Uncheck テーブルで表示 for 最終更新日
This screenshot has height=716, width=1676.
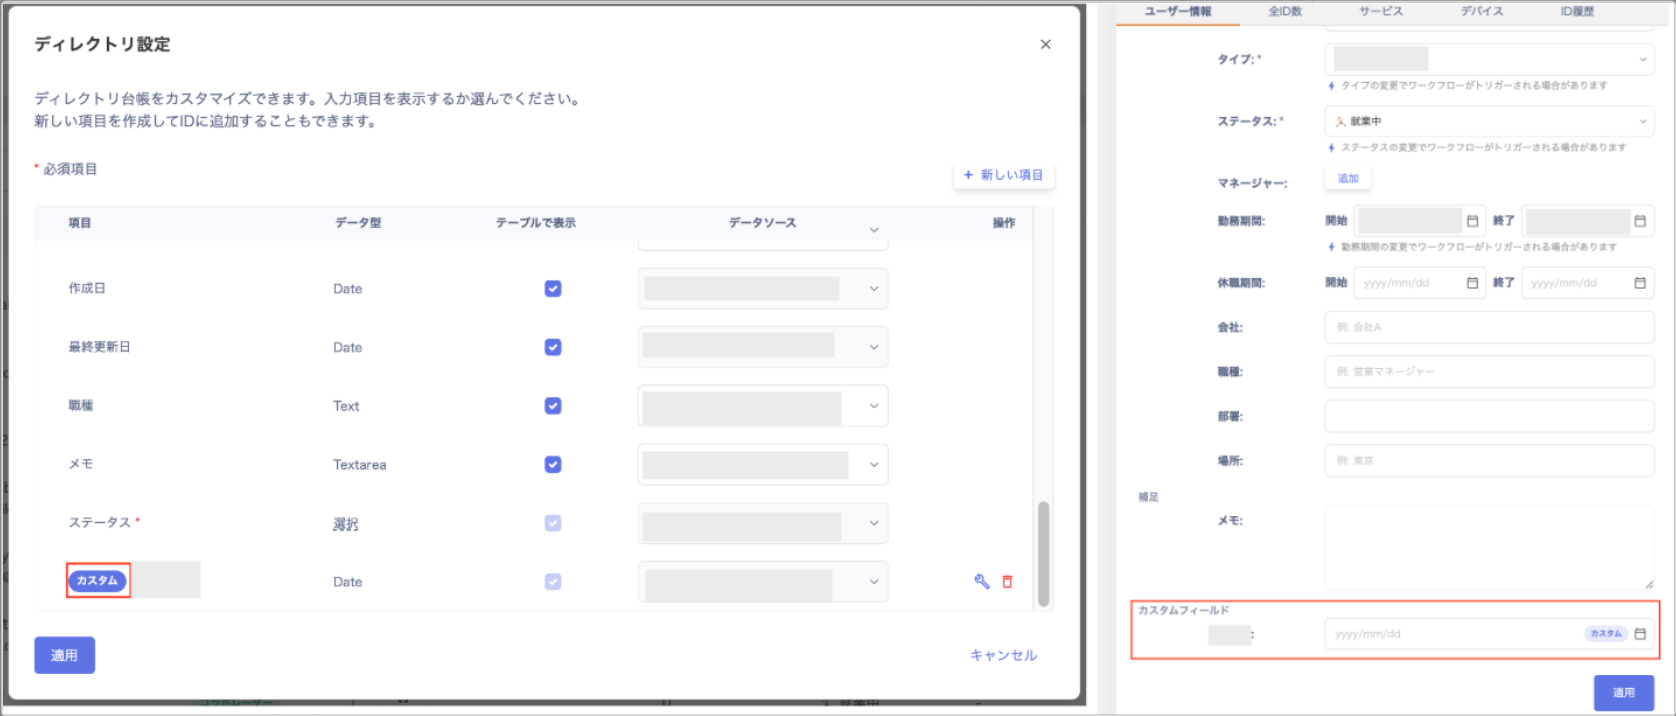pyautogui.click(x=553, y=347)
